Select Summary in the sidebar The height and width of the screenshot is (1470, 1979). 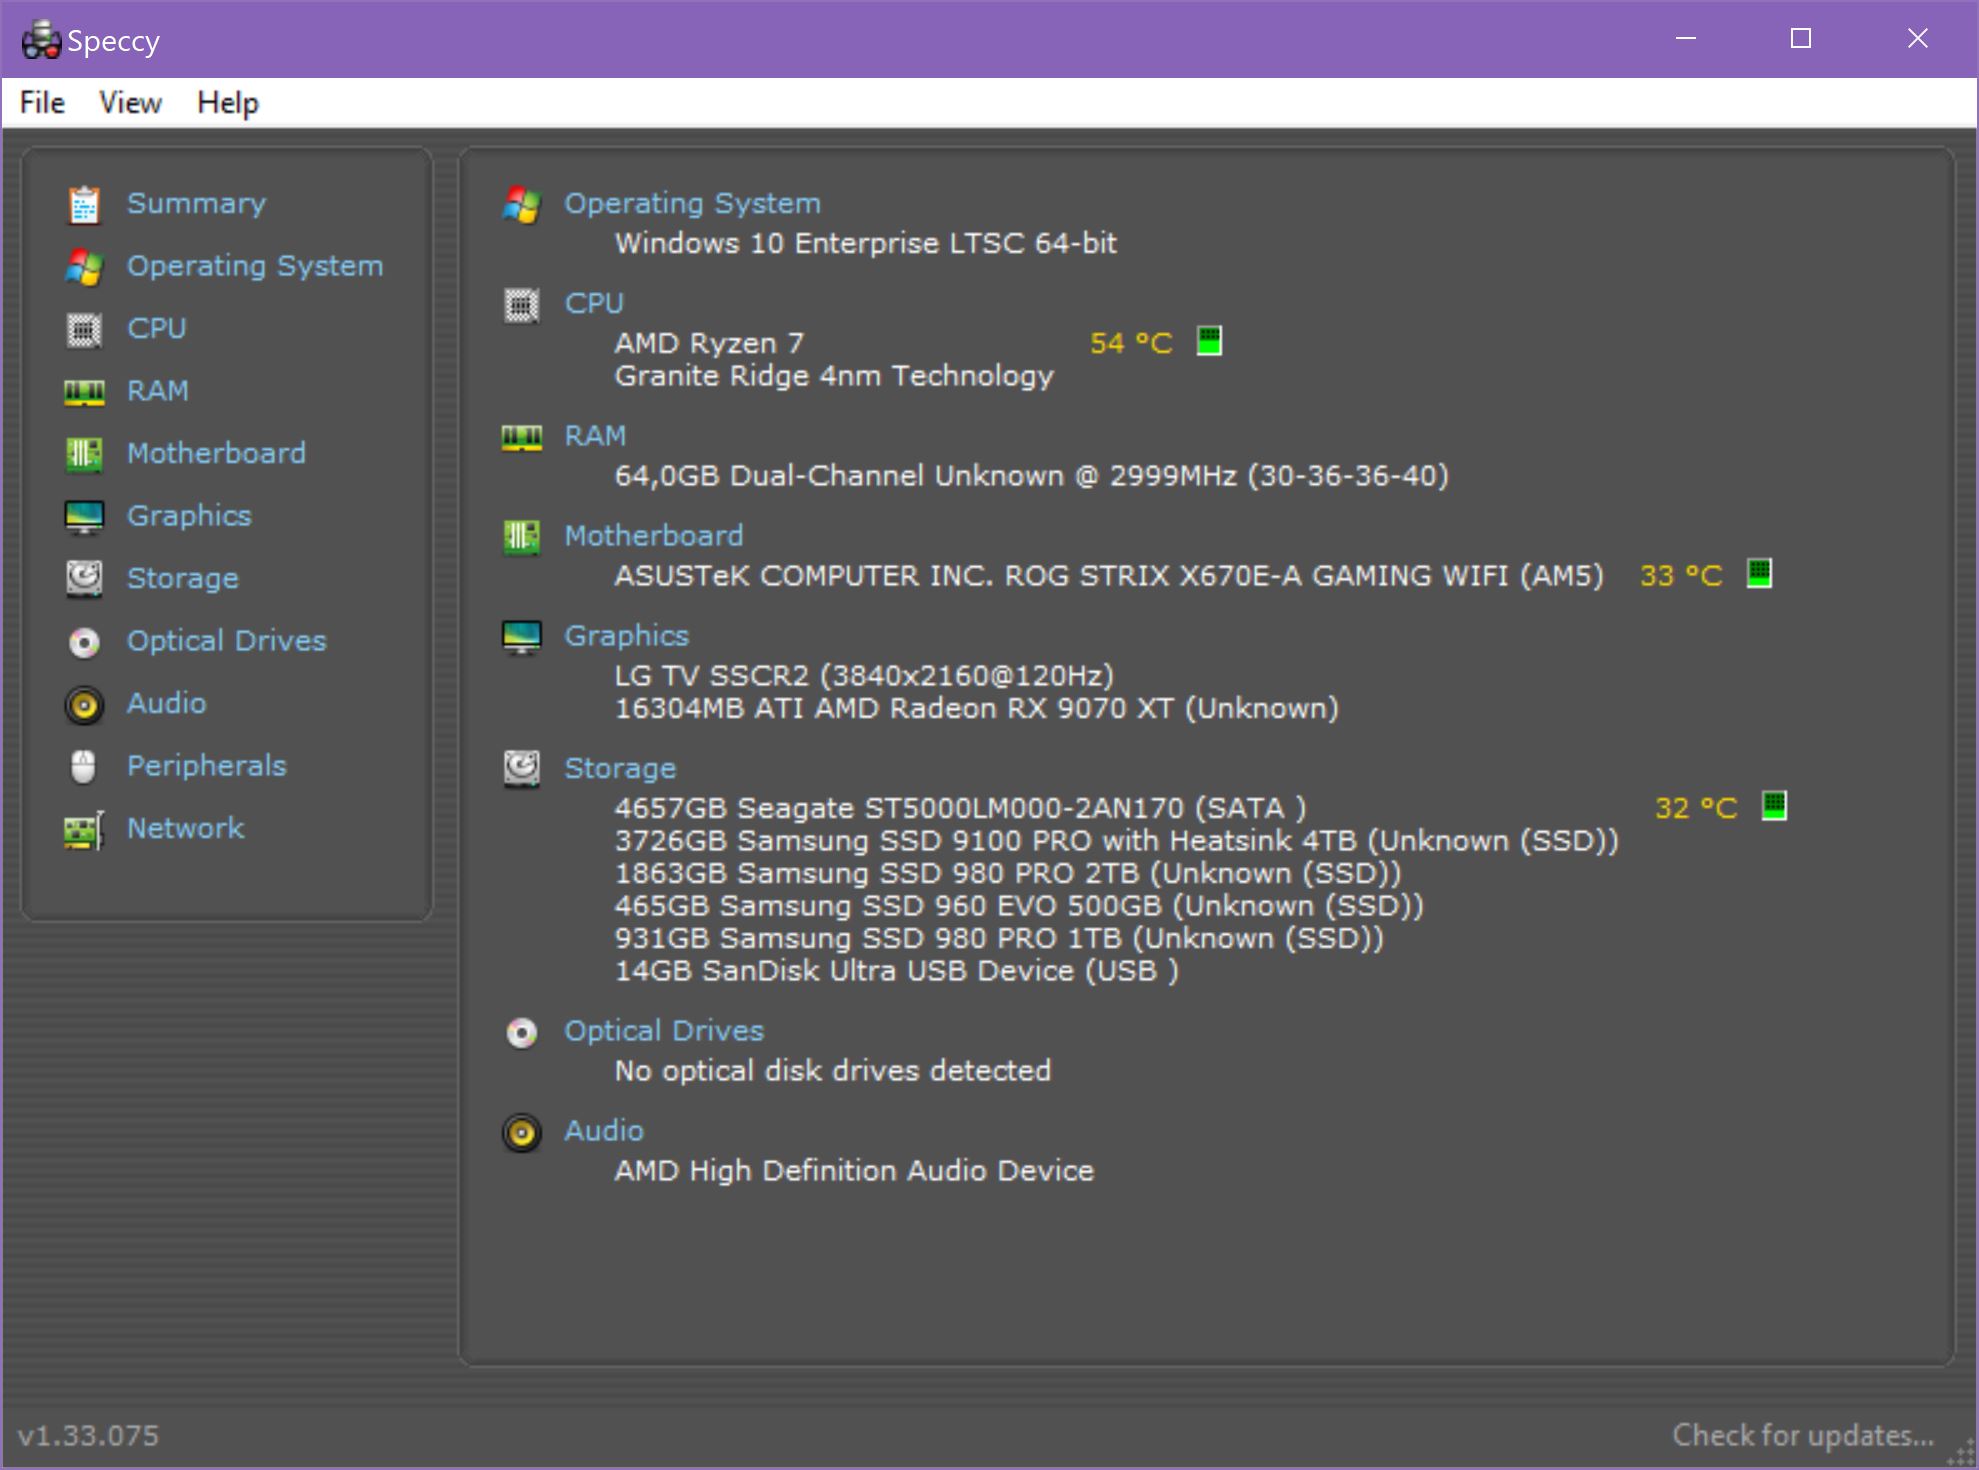pos(196,204)
